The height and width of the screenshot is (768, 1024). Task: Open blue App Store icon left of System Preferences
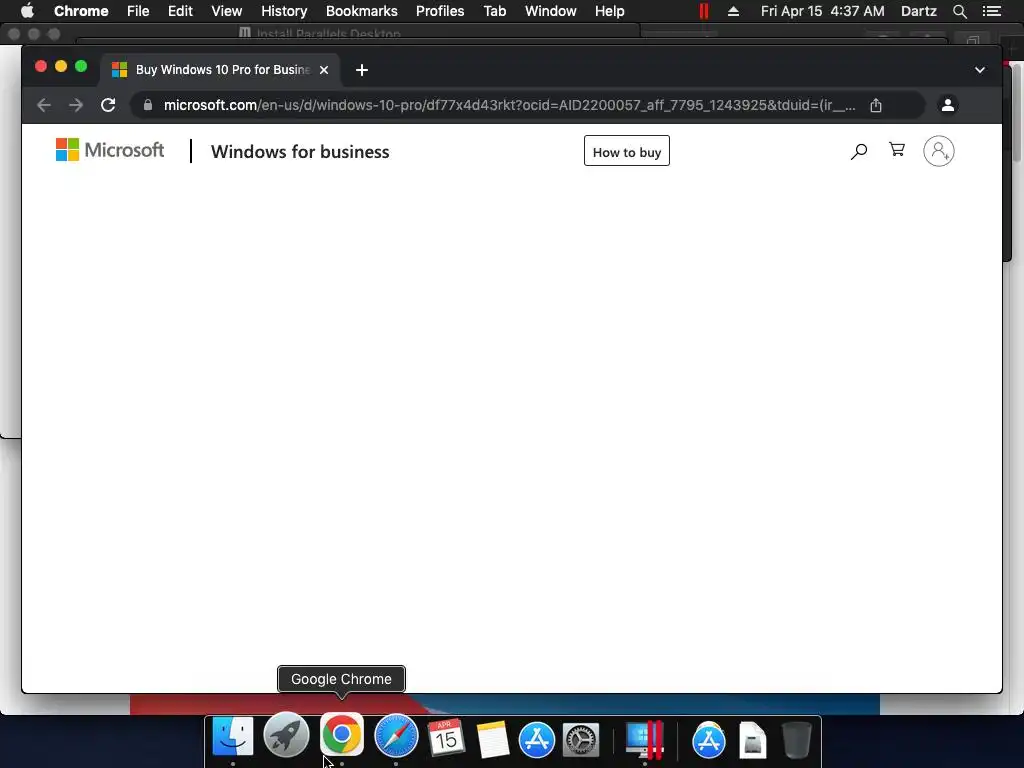coord(537,740)
